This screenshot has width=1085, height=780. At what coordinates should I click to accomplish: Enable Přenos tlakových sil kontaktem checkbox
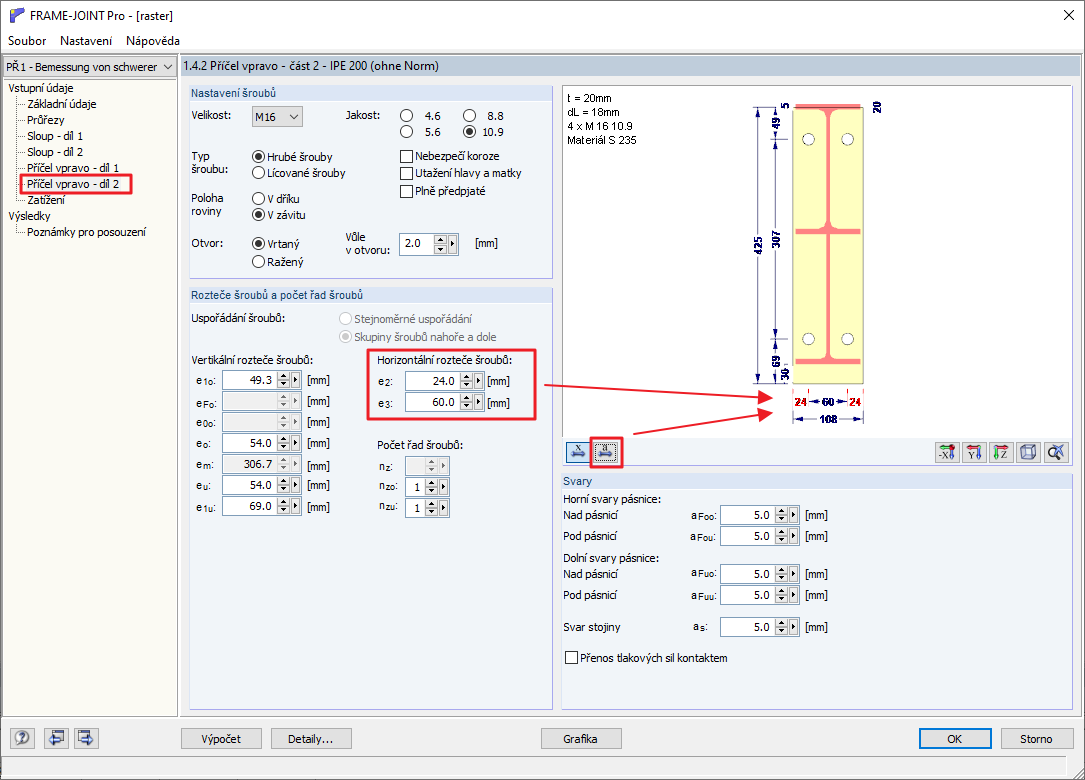pyautogui.click(x=572, y=657)
